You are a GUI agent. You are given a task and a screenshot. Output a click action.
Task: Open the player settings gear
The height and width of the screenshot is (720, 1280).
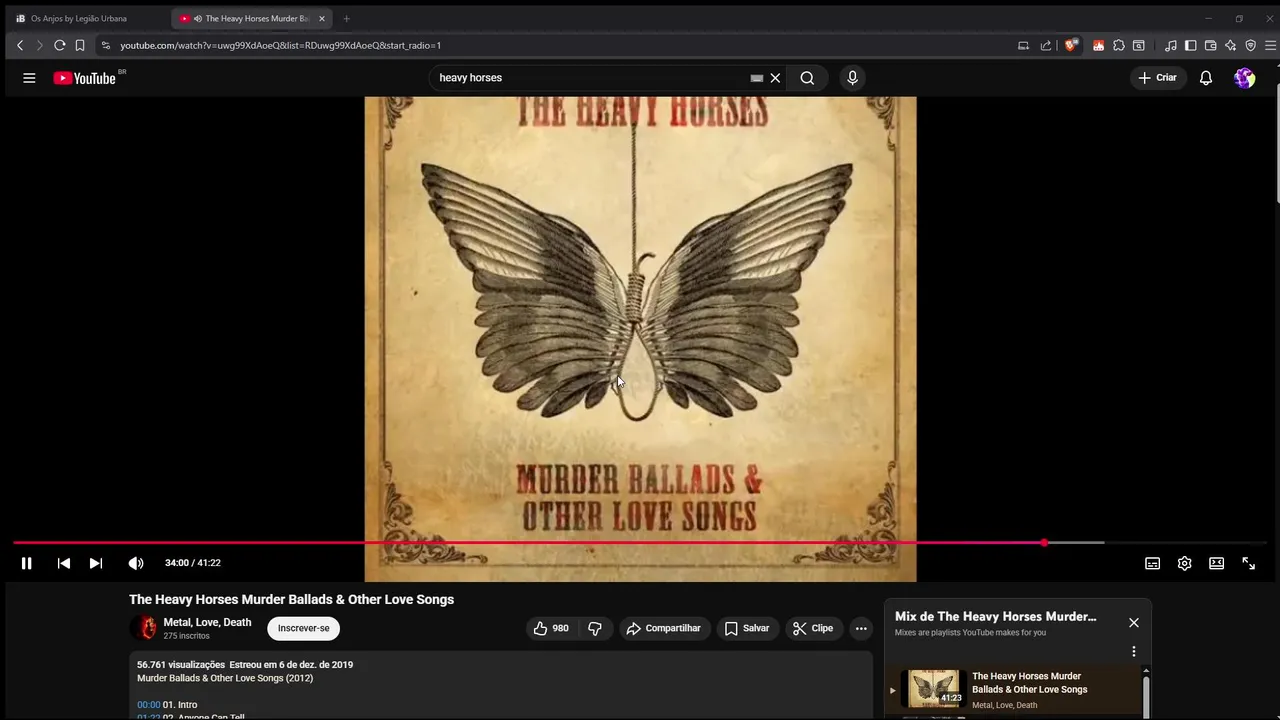1184,563
